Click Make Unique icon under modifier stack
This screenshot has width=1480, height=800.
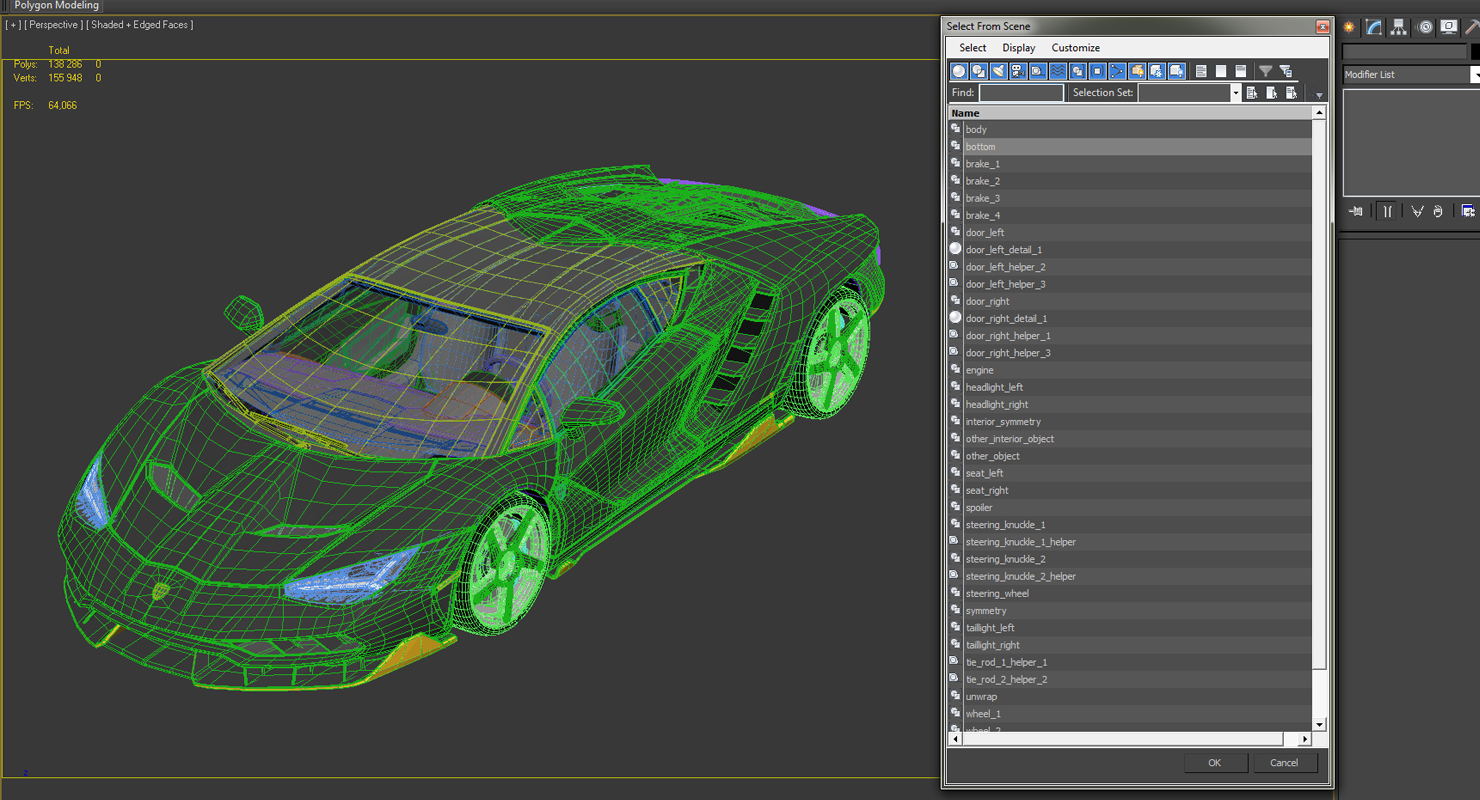(x=1417, y=211)
